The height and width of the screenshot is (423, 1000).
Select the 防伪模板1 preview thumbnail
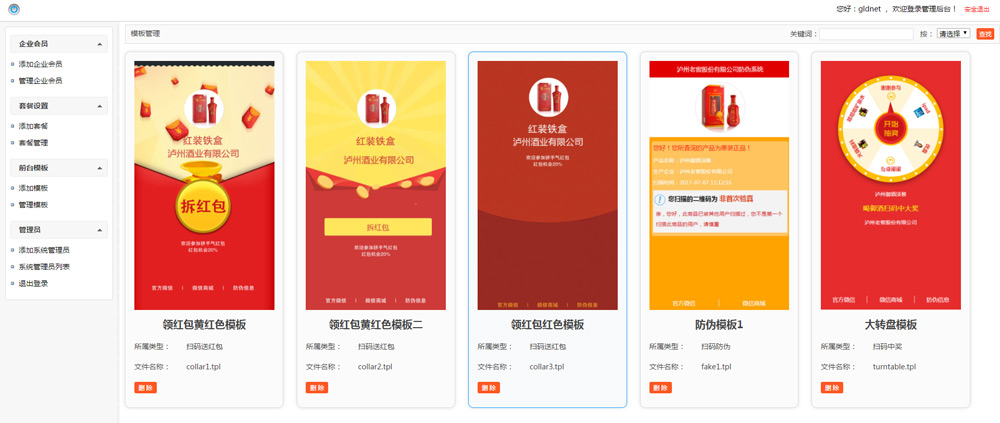(719, 185)
